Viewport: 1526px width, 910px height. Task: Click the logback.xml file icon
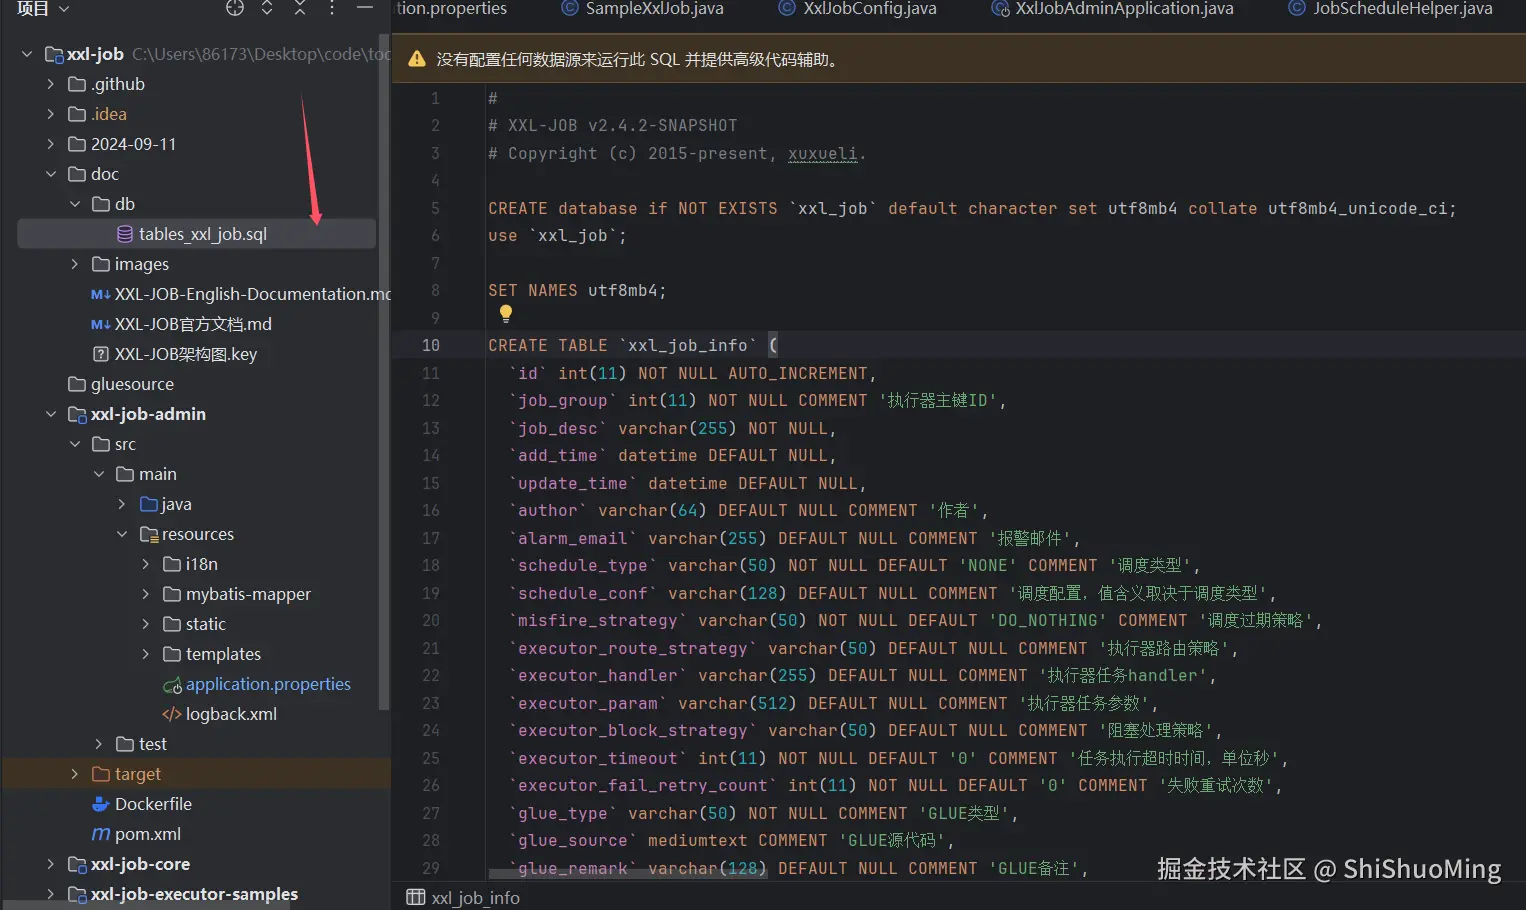(x=172, y=714)
